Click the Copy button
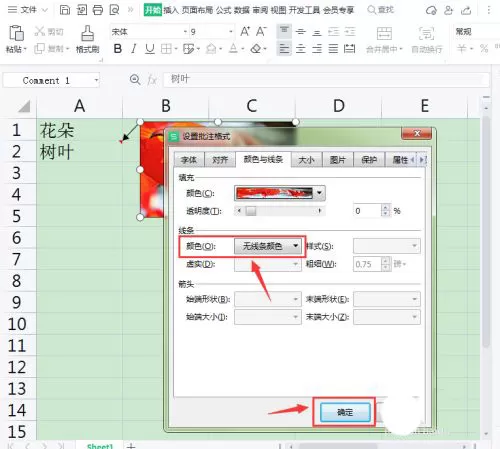Viewport: 500px width, 449px height. (x=51, y=49)
